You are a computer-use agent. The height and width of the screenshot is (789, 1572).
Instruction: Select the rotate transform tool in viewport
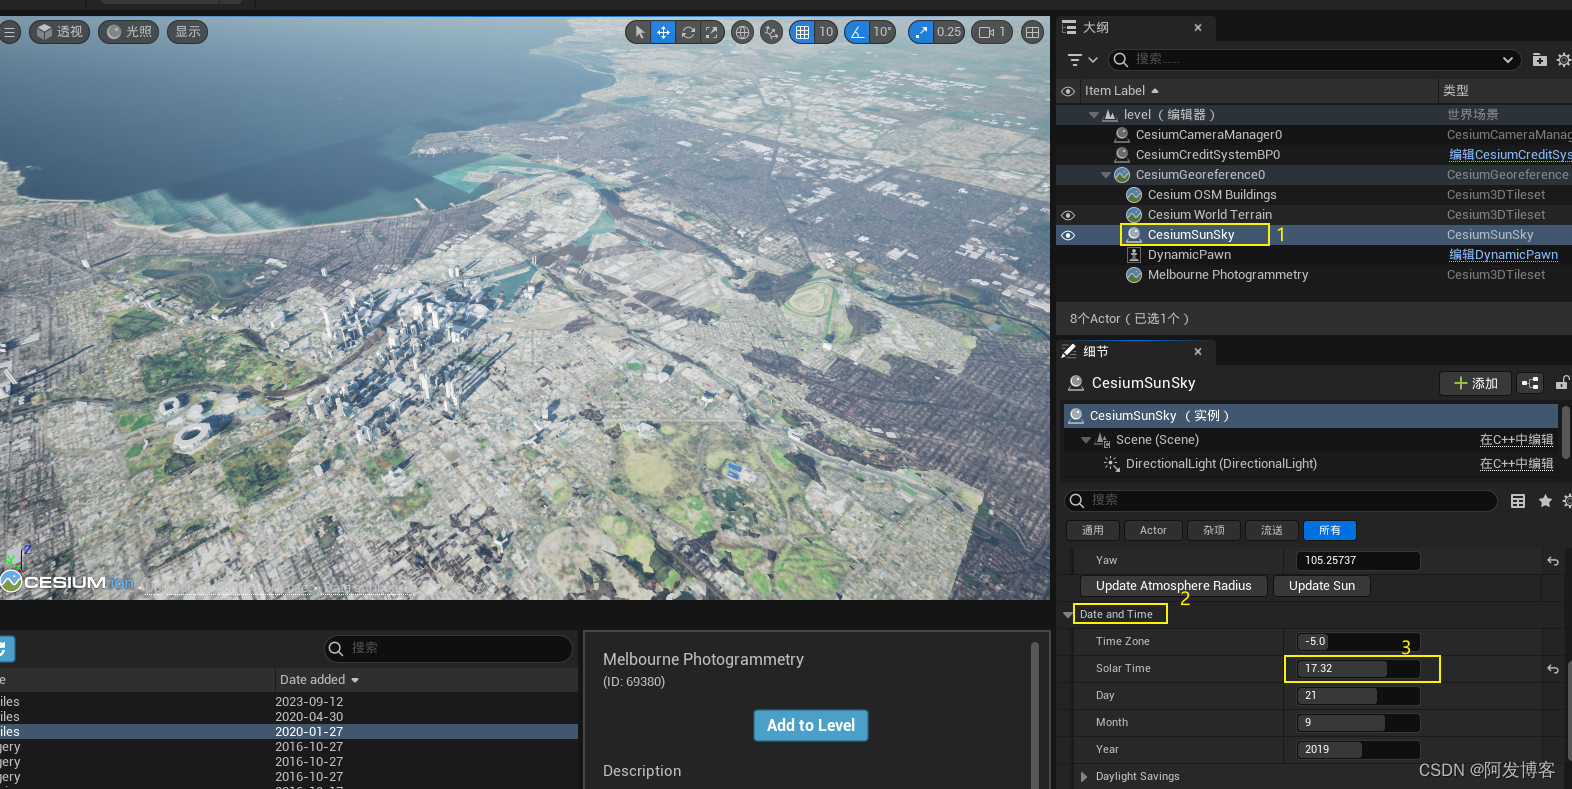(x=688, y=32)
